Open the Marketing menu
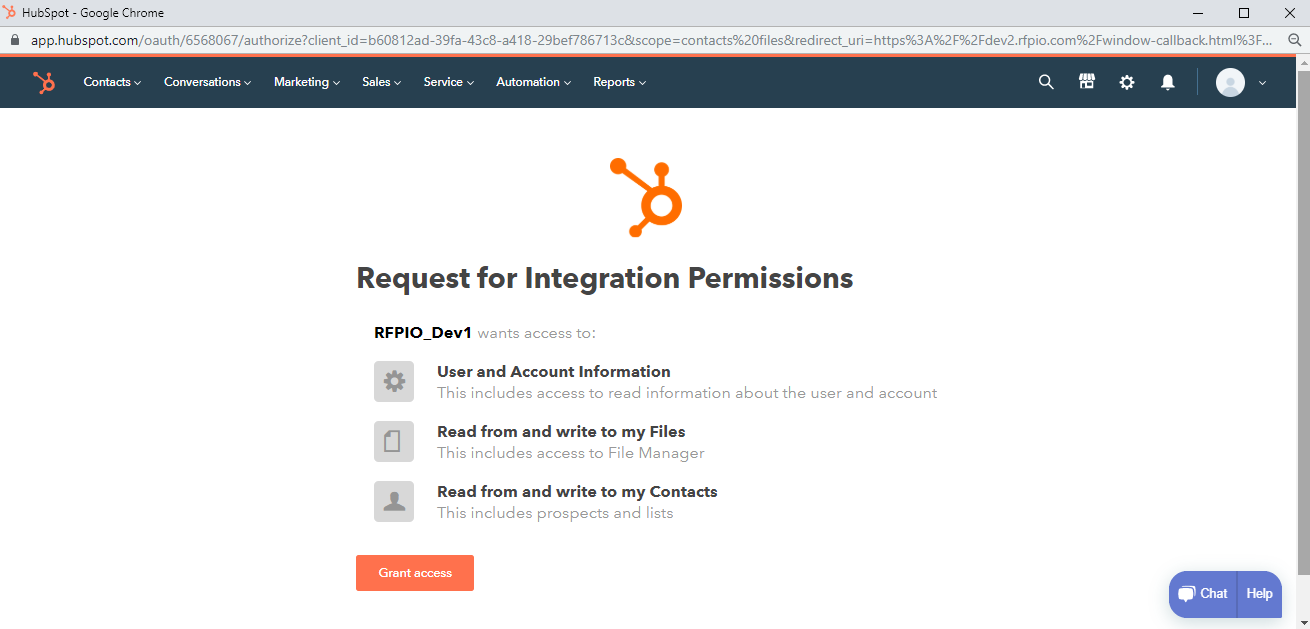The image size is (1310, 629). [307, 82]
